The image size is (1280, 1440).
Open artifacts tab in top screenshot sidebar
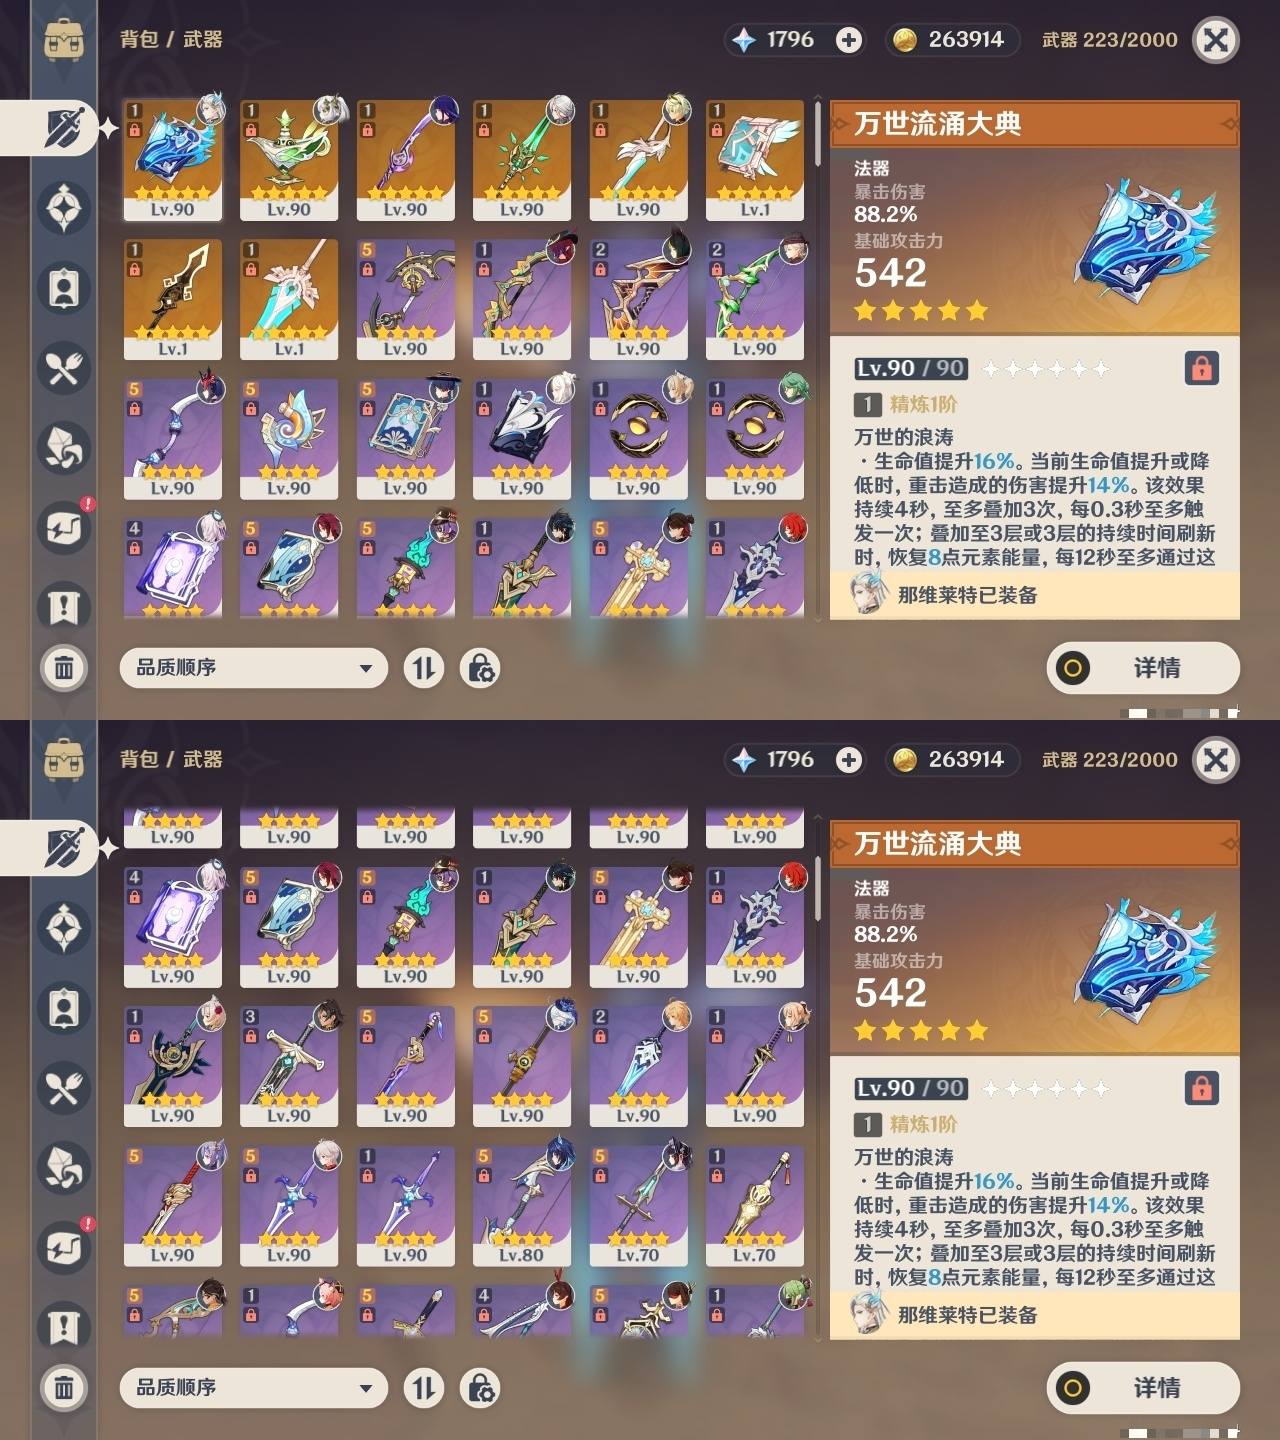[64, 208]
